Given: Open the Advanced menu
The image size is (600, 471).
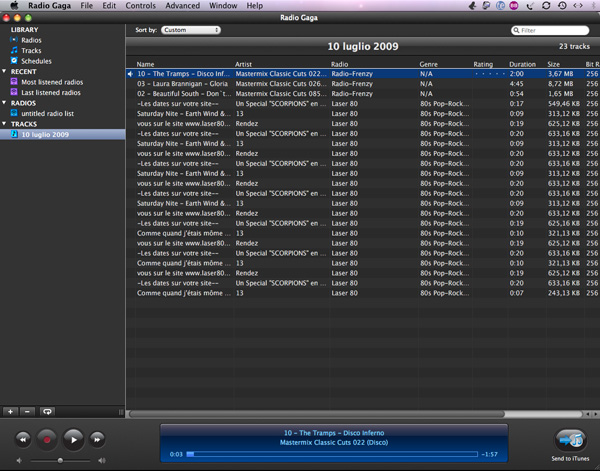Looking at the screenshot, I should [182, 6].
